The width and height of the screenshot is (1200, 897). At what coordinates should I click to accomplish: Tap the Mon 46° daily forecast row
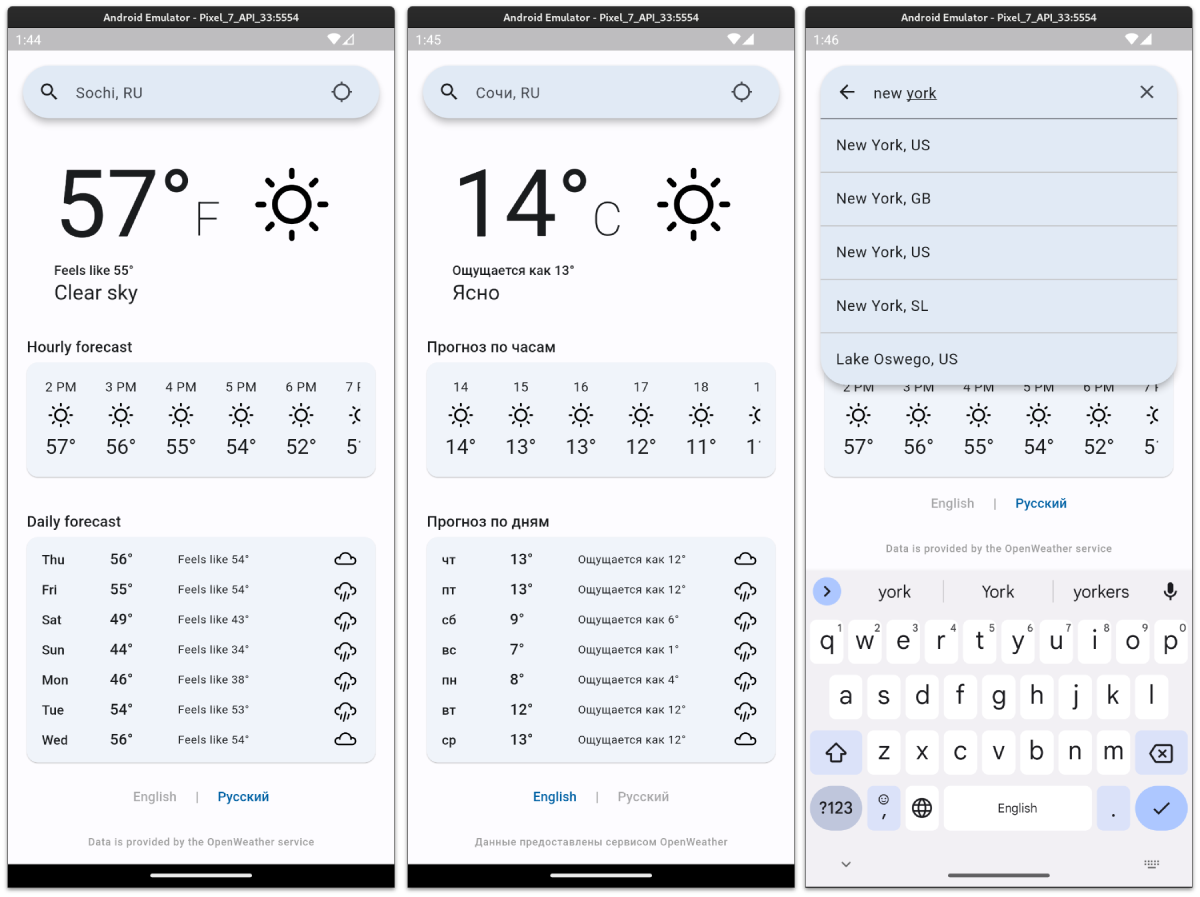(201, 680)
